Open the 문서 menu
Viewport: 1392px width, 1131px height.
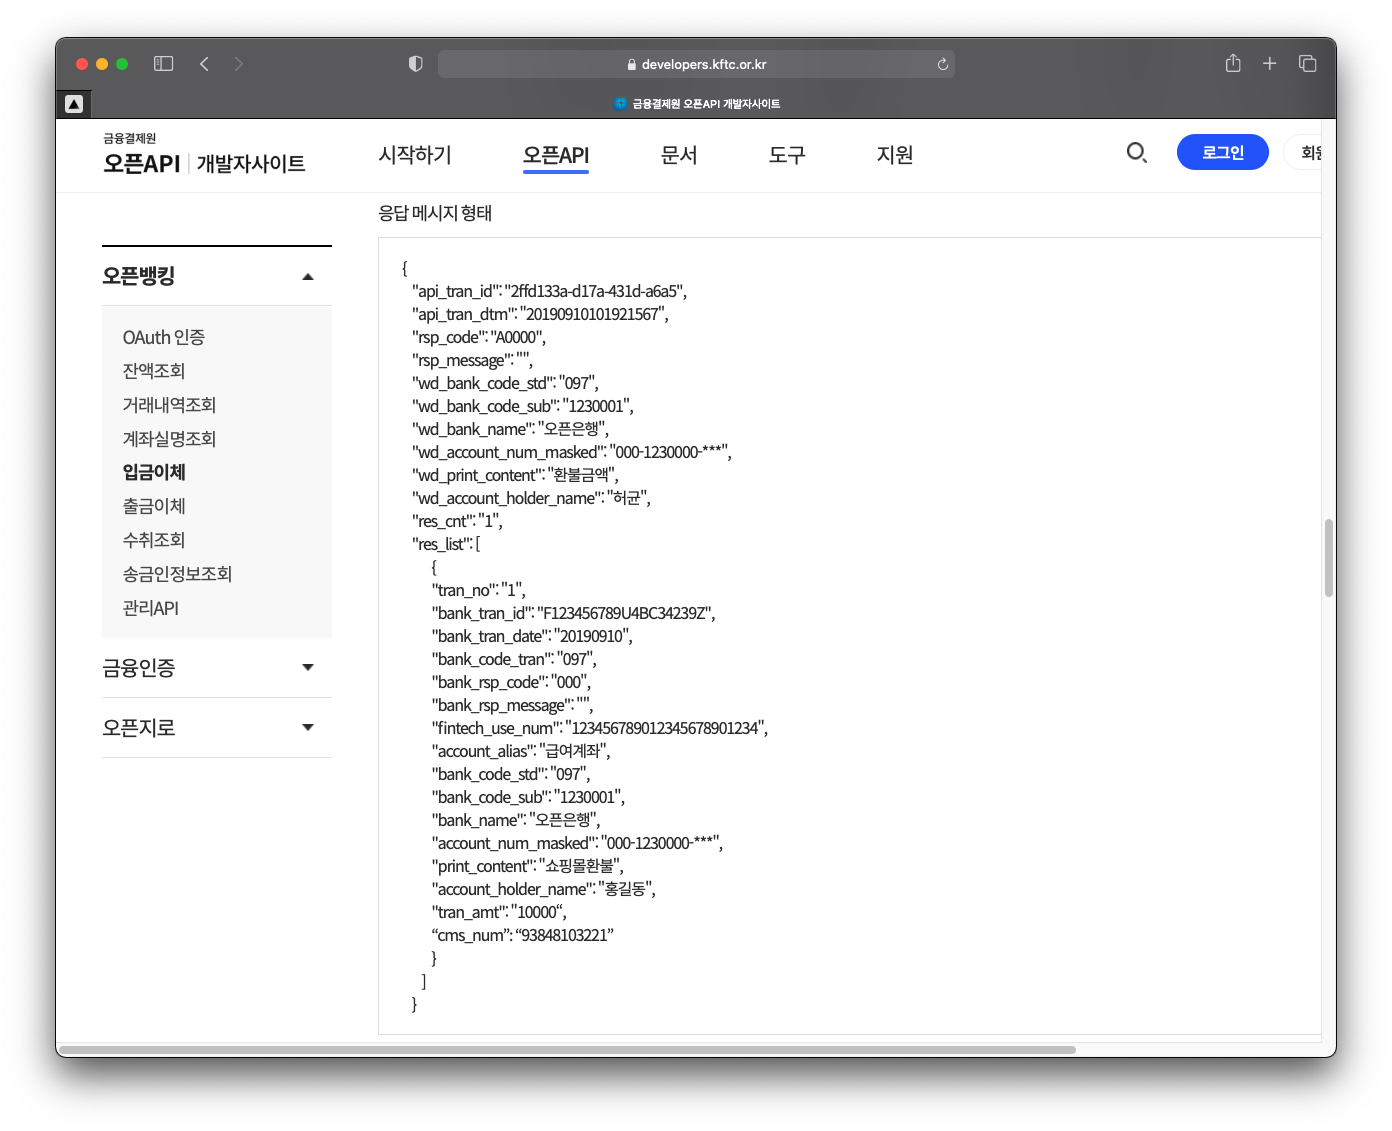click(x=679, y=155)
